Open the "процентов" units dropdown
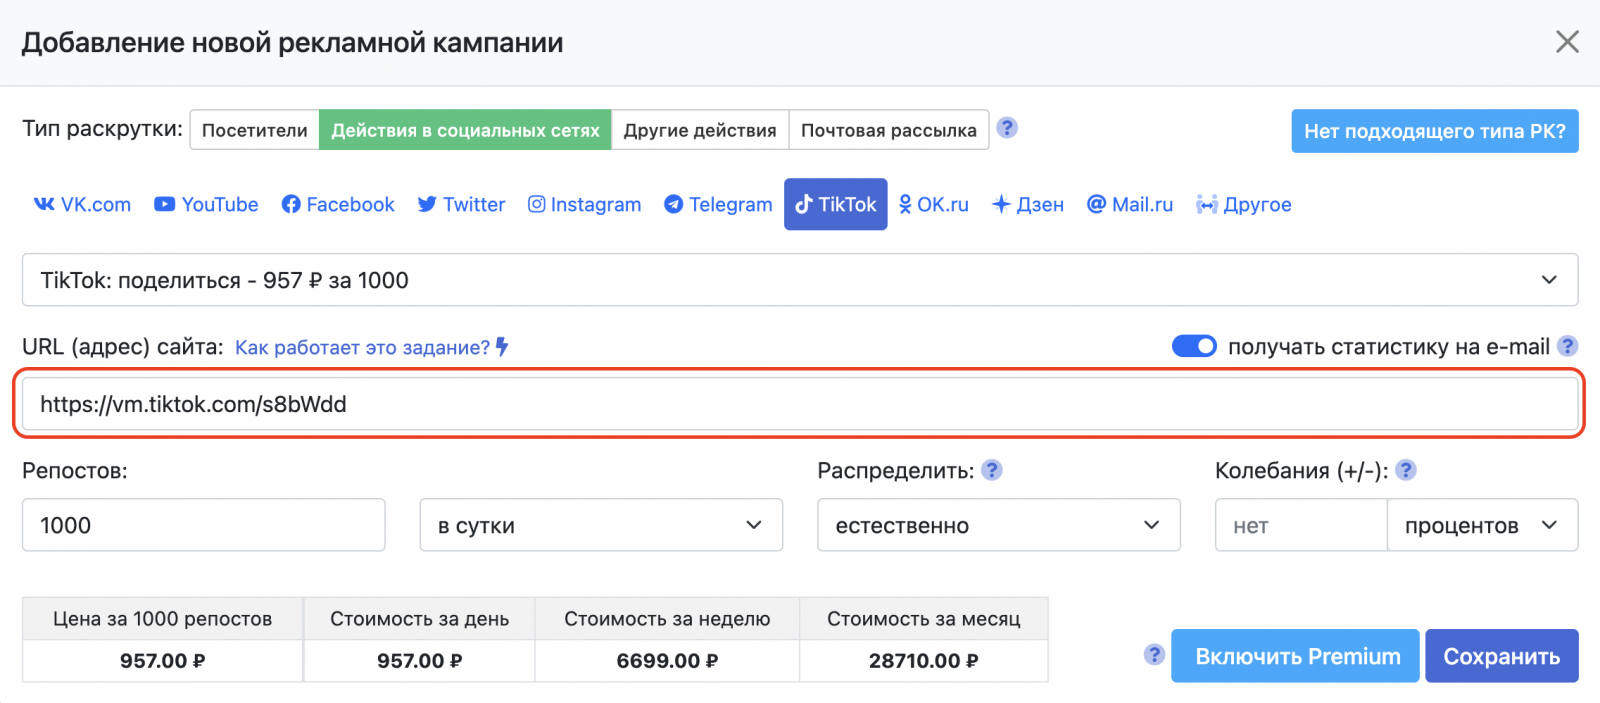This screenshot has height=703, width=1600. point(1481,525)
